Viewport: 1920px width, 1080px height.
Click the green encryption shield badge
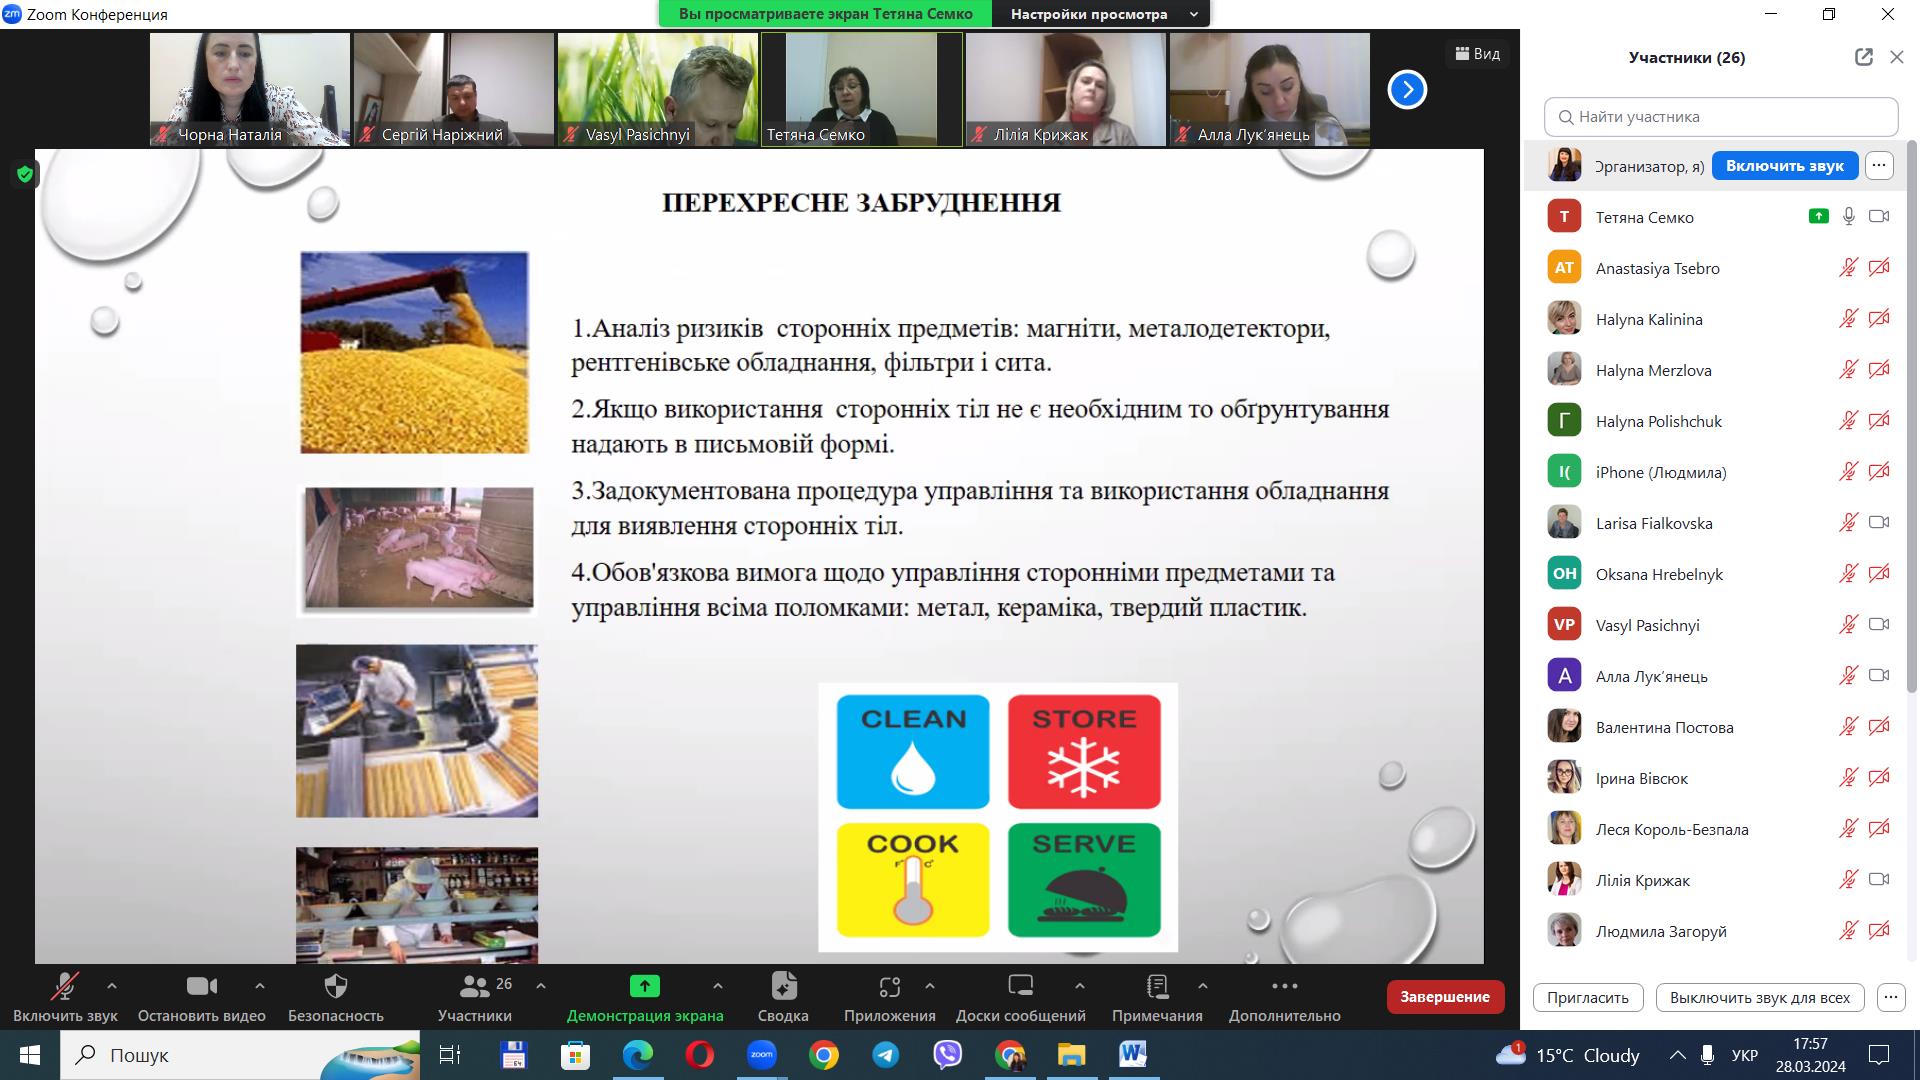pyautogui.click(x=25, y=175)
